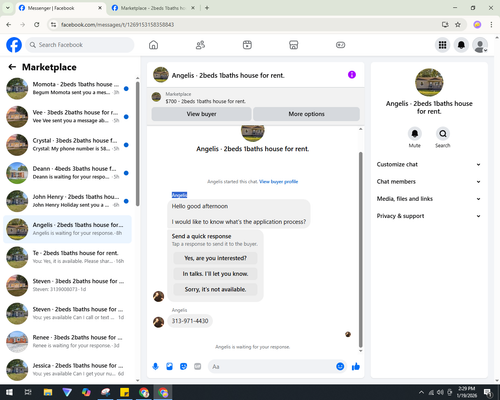Open the Marketplace storefront icon
The image size is (500, 400).
tap(294, 45)
